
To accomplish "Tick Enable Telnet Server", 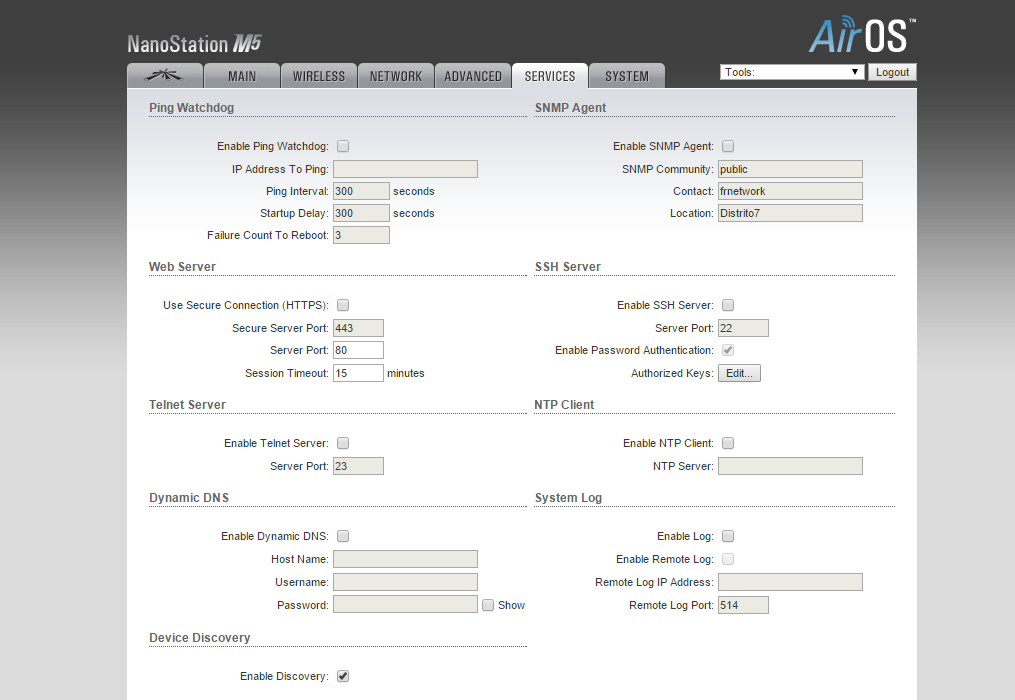I will pos(343,443).
